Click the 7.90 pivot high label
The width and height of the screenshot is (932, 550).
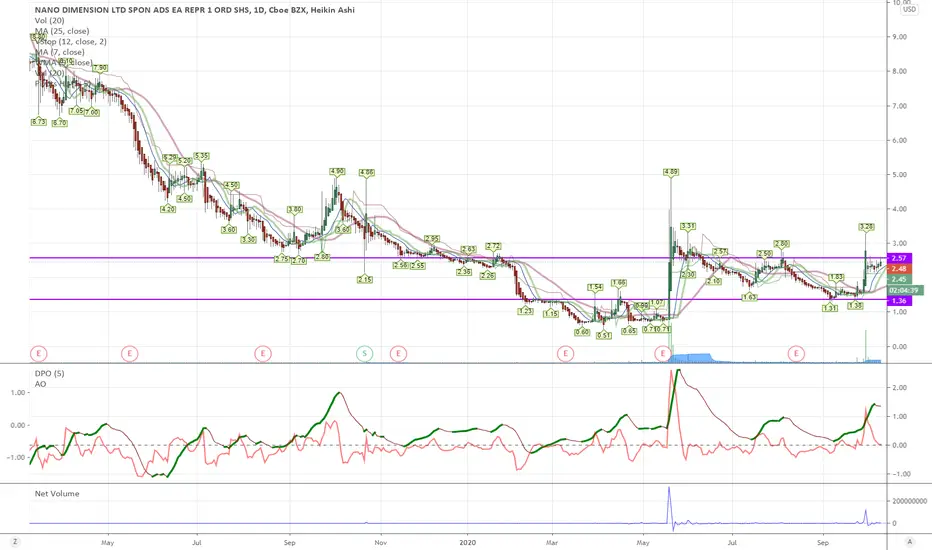point(100,68)
